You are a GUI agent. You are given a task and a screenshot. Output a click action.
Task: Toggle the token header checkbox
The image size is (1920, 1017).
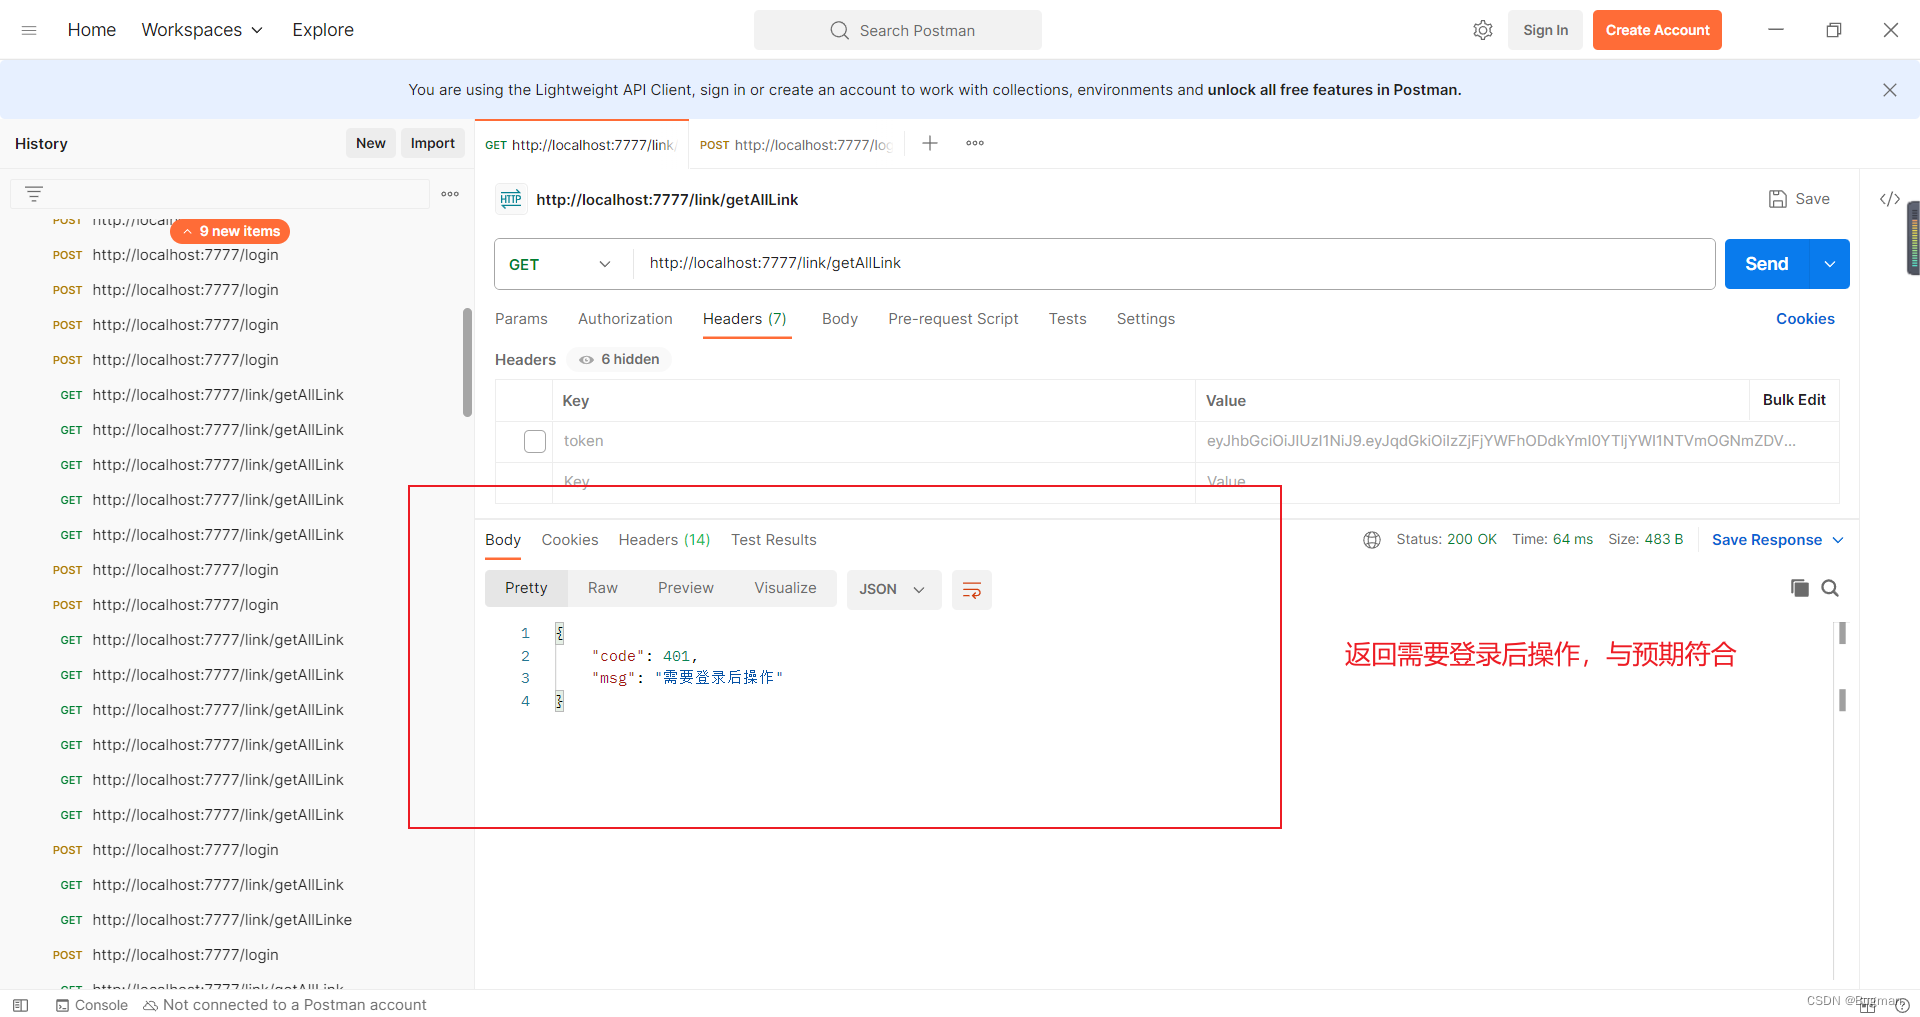[535, 441]
